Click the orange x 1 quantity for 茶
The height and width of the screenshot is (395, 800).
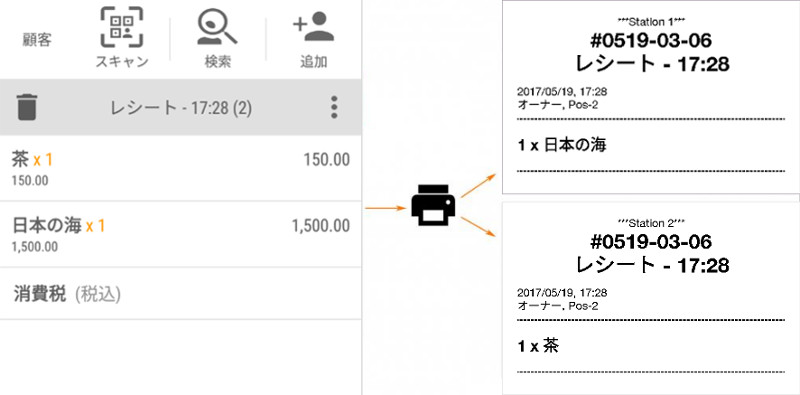[x=43, y=160]
